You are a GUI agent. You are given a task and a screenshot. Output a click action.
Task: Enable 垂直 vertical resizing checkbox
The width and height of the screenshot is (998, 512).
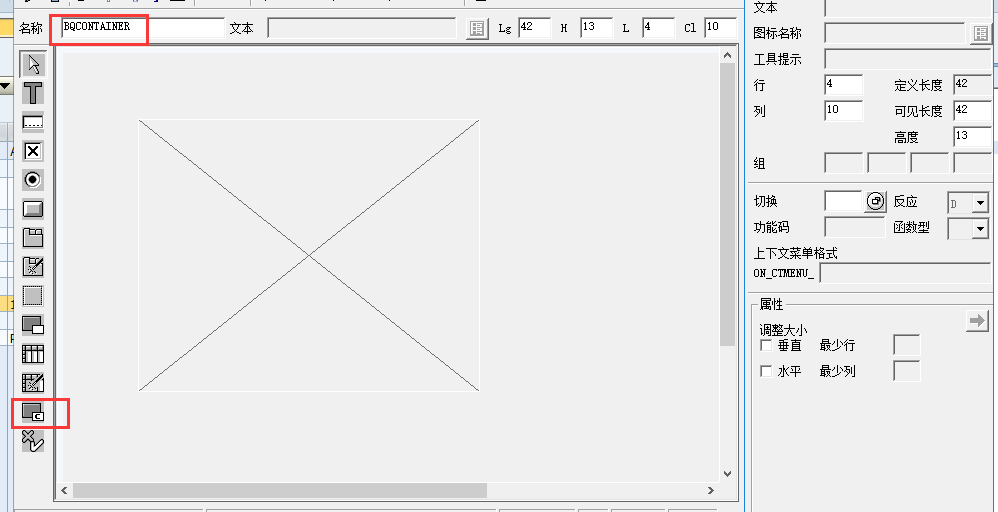766,345
